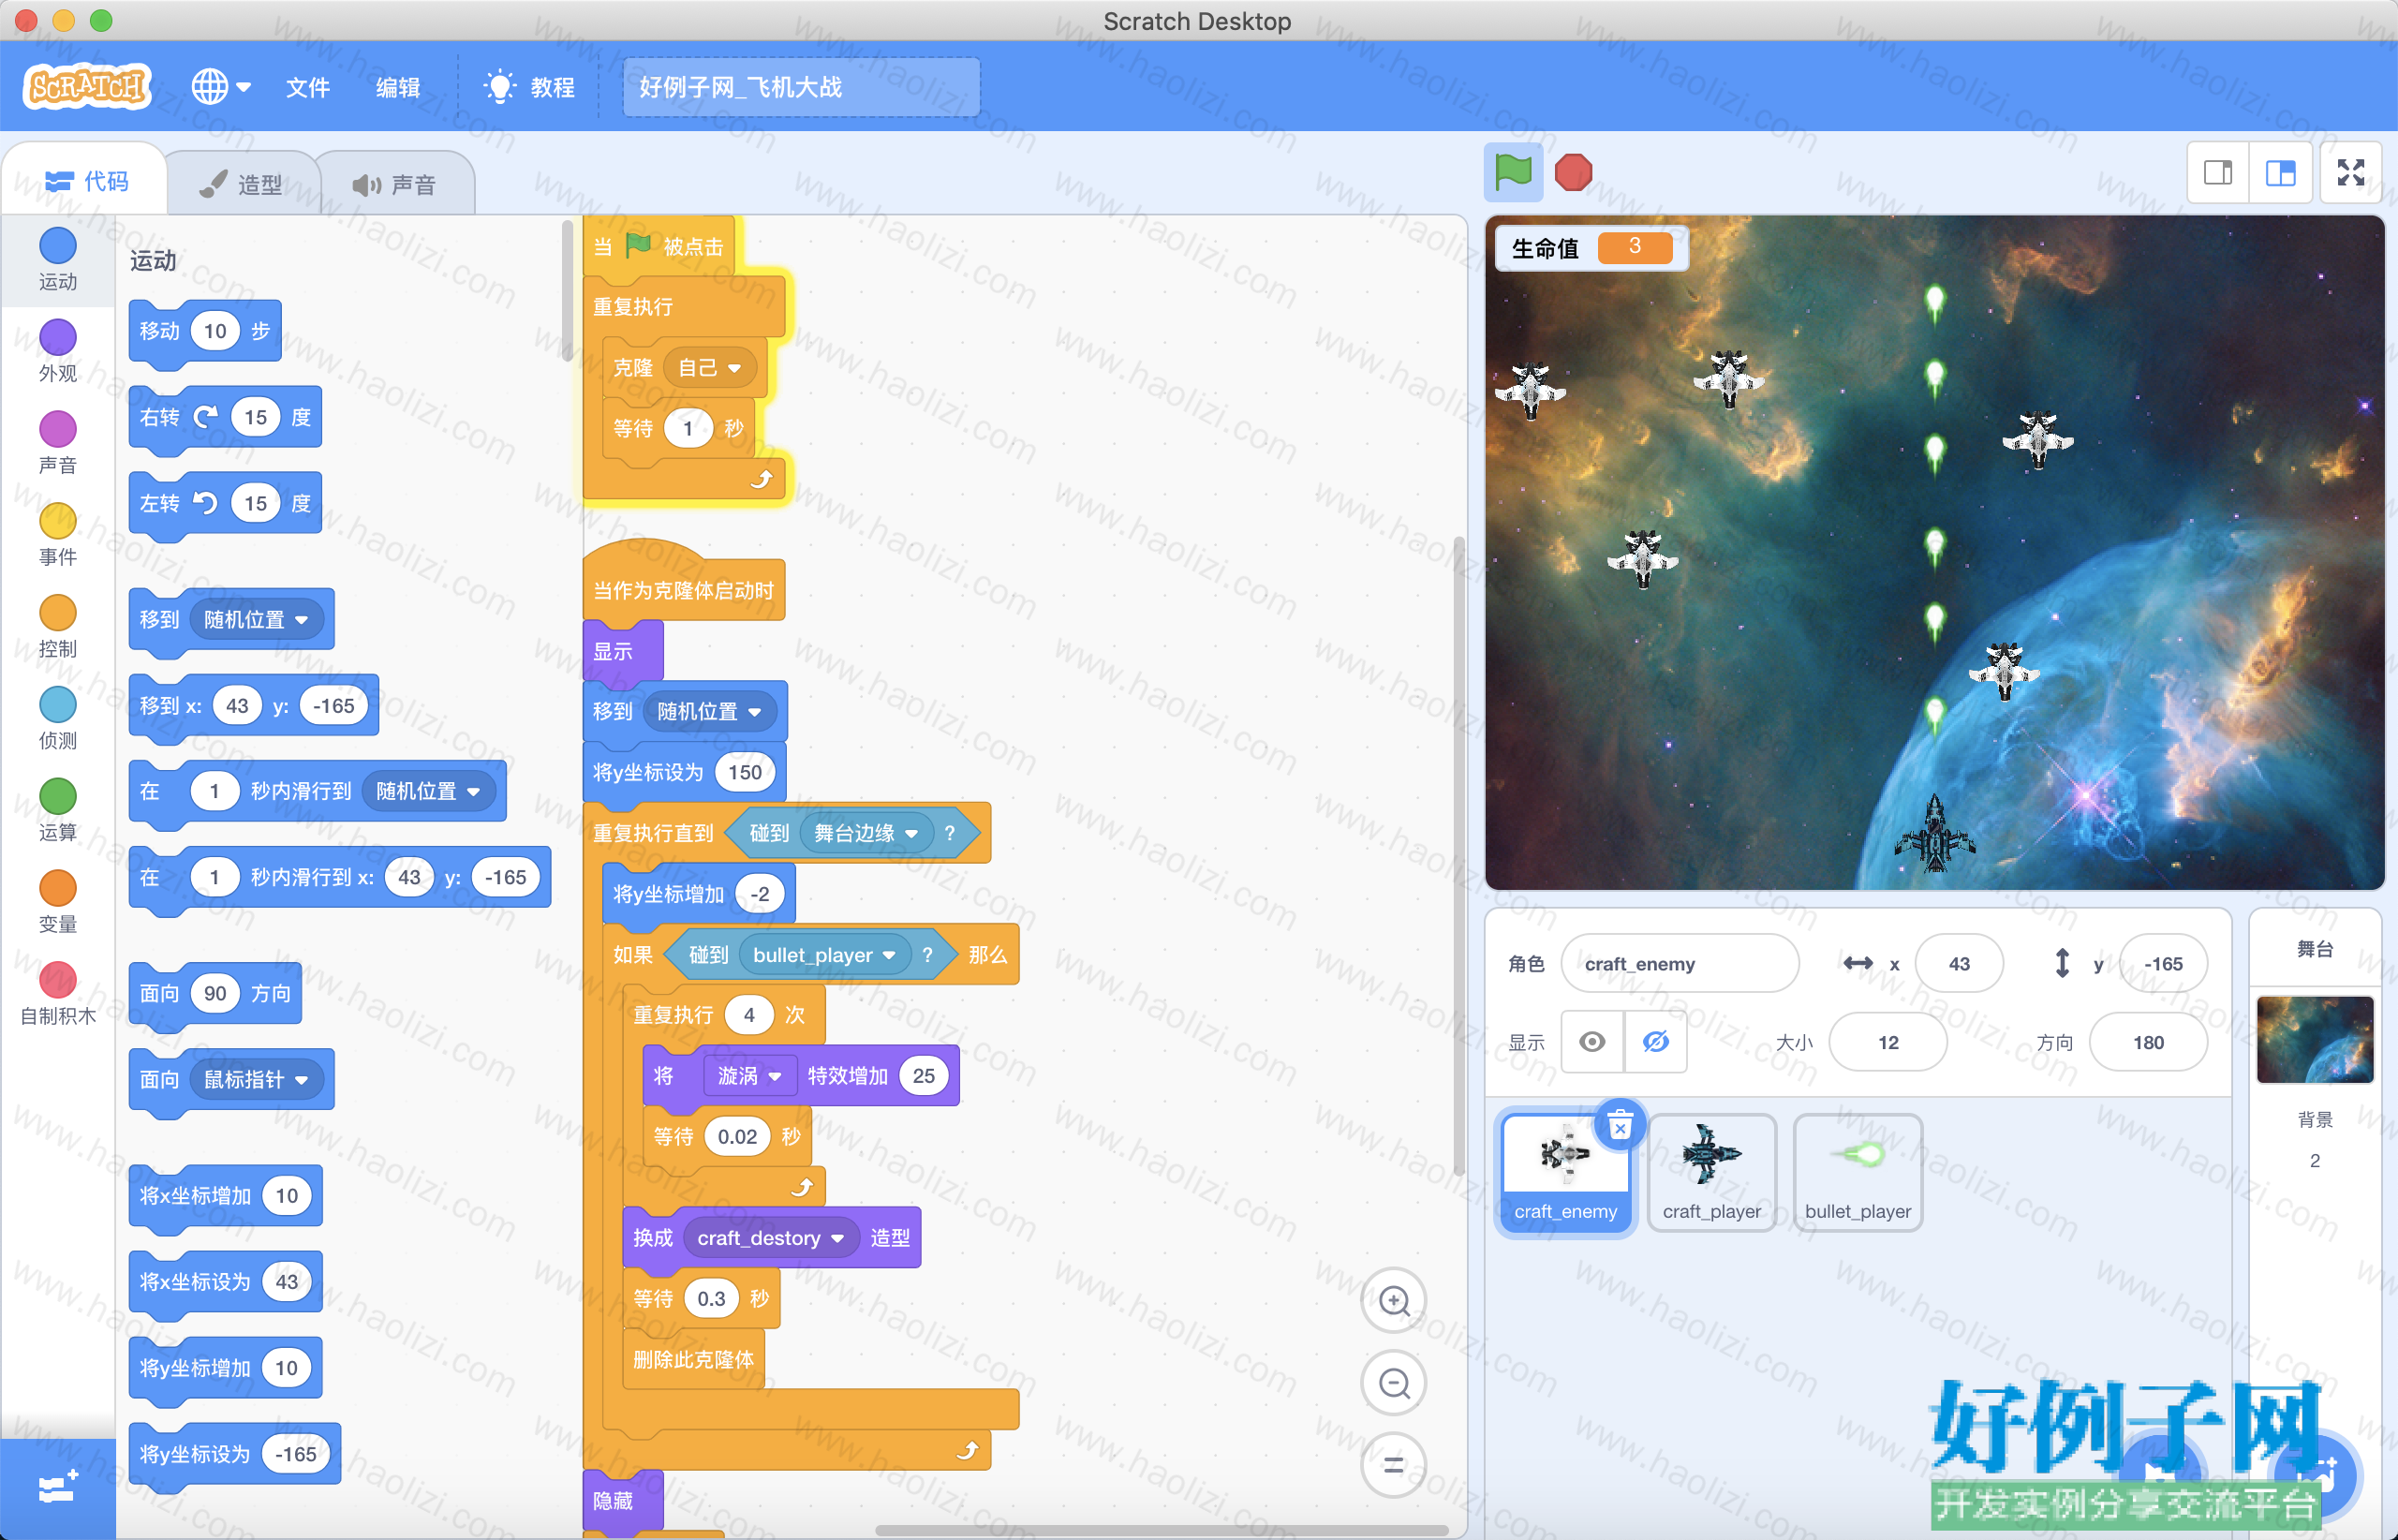
Task: Zoom out the code workspace
Action: click(x=1393, y=1383)
